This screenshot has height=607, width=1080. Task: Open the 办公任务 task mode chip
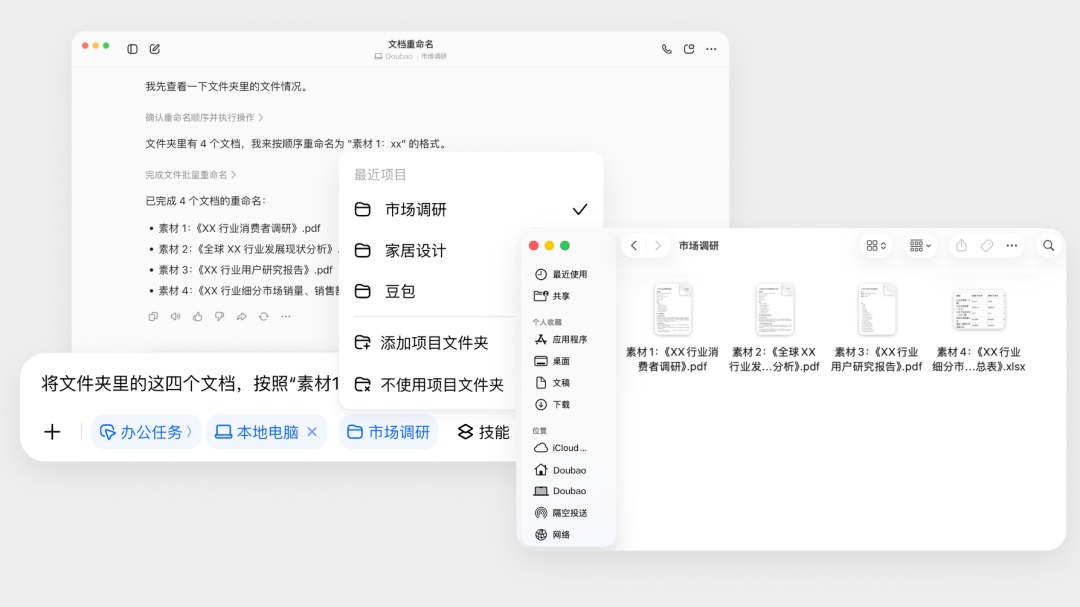(146, 432)
